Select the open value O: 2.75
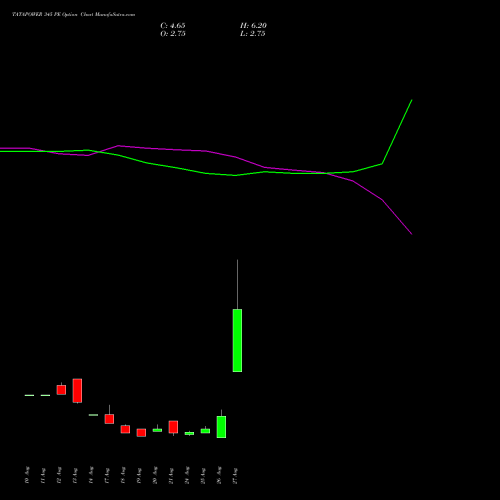Screen dimensions: 500x500 [173, 34]
